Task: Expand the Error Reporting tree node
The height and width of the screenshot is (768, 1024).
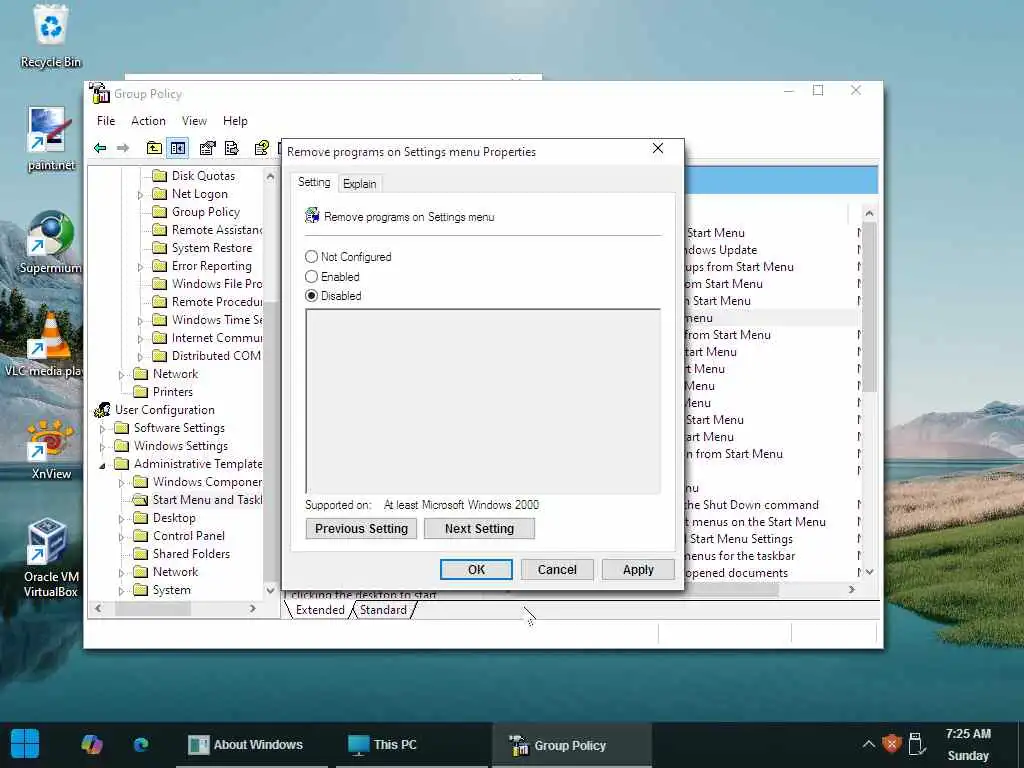Action: pos(140,266)
